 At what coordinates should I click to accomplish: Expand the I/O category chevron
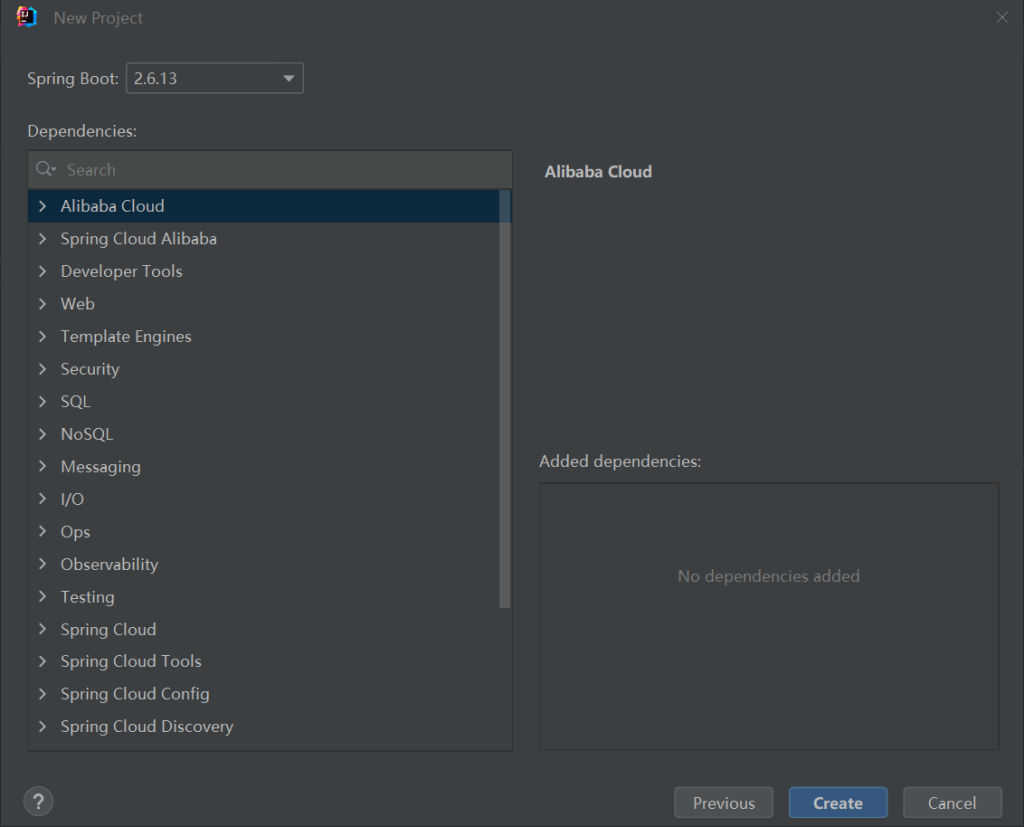[x=42, y=499]
